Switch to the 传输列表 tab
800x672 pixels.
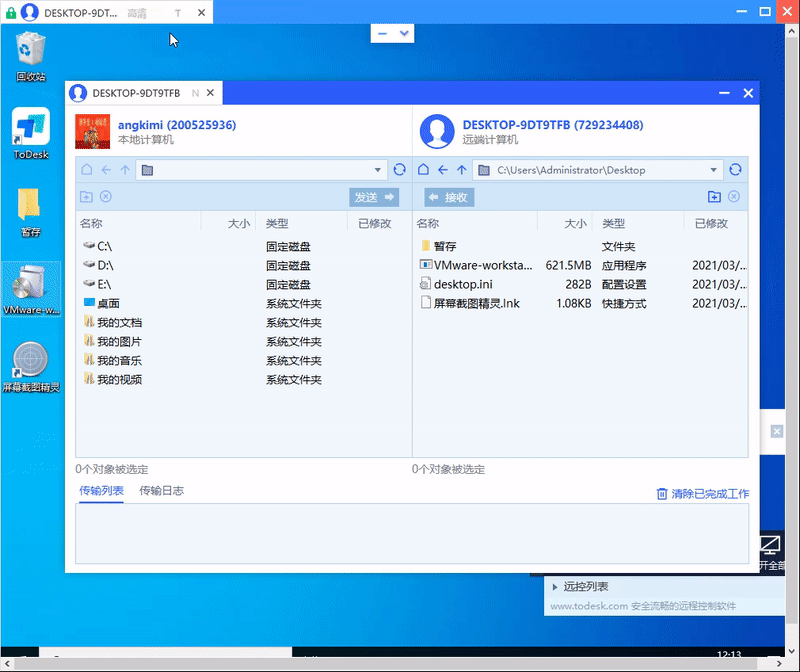pos(100,490)
